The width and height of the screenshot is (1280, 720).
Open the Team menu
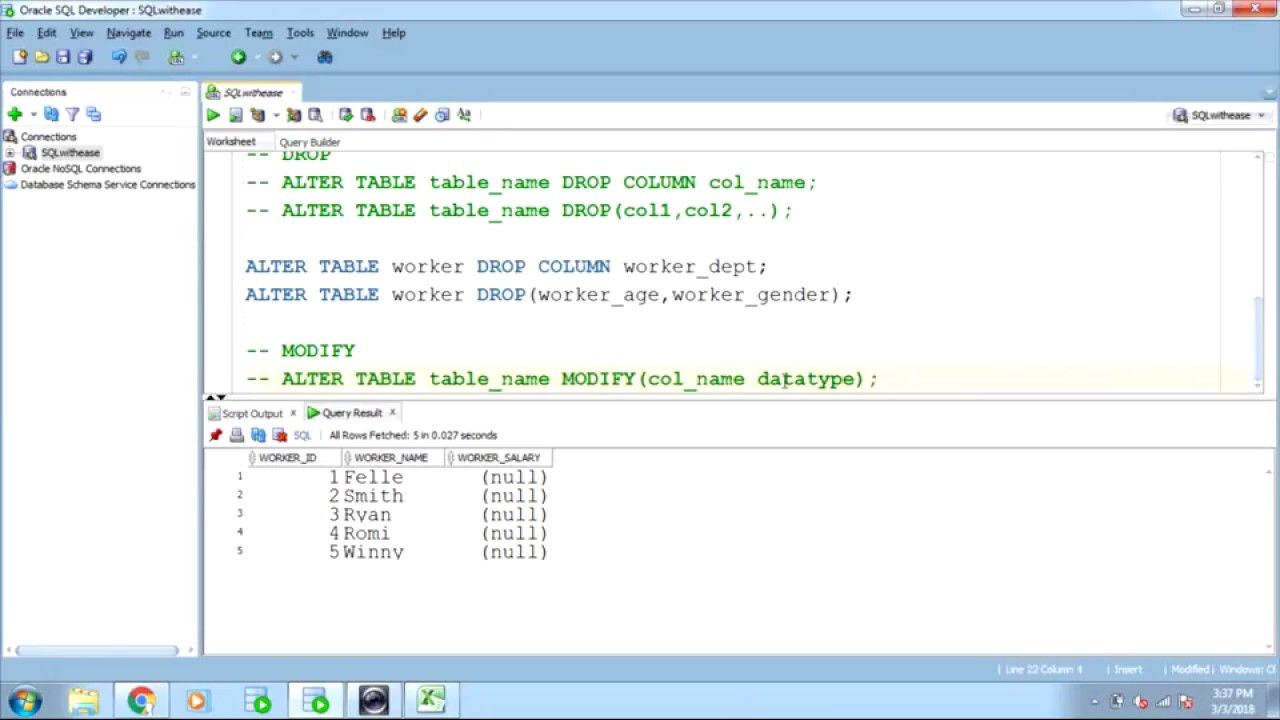[258, 33]
